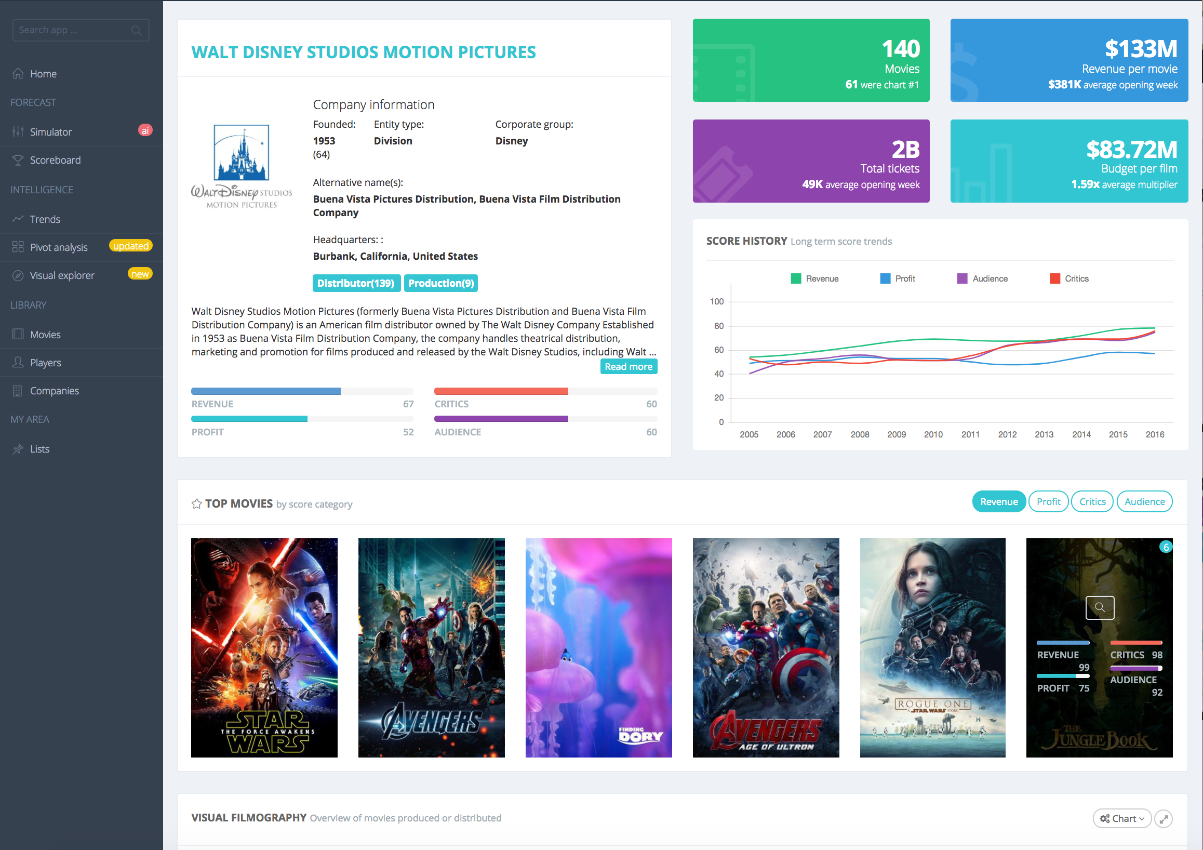Click the Search app input field

pyautogui.click(x=80, y=30)
